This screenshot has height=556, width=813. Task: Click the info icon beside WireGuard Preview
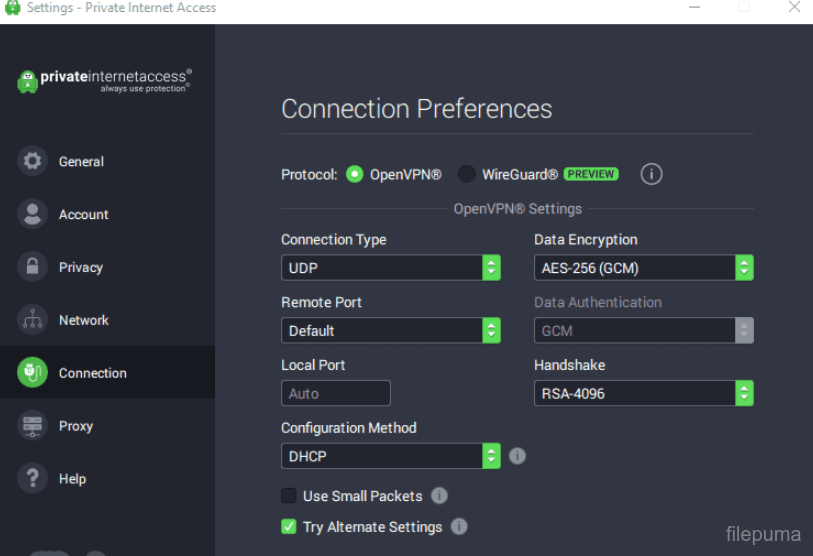(x=651, y=174)
